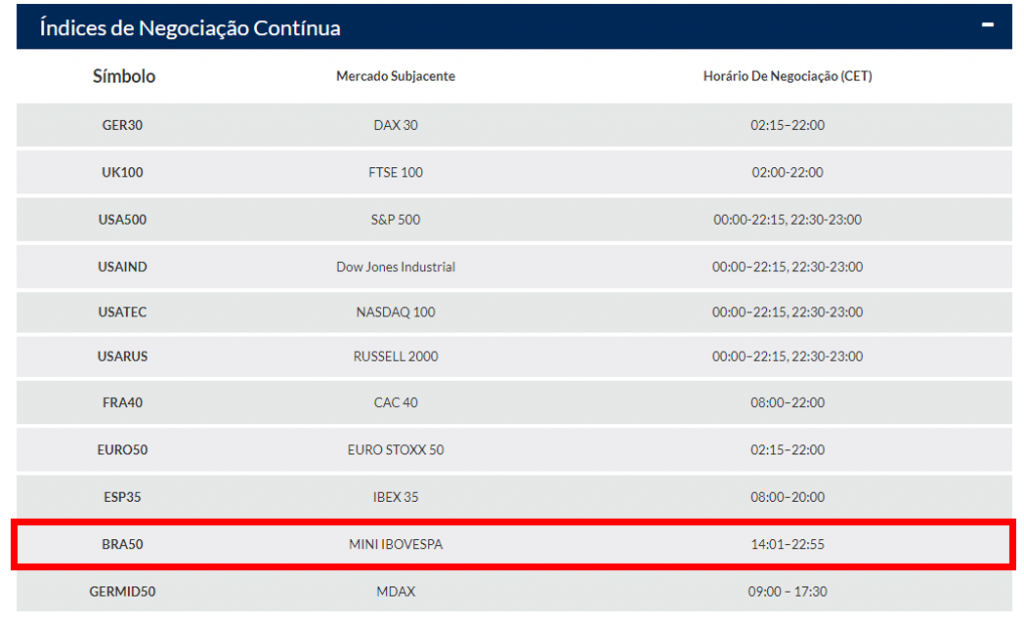The width and height of the screenshot is (1024, 626).
Task: Click the MINI IBOVESPA market cell
Action: pos(396,544)
